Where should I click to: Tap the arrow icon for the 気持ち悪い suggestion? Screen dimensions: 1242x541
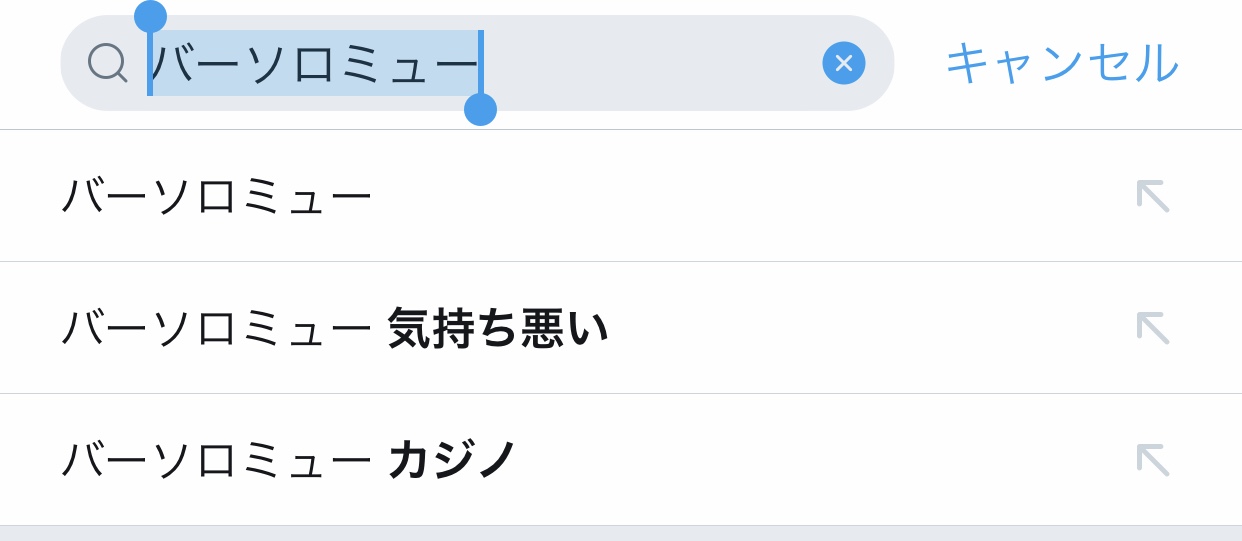coord(1152,328)
